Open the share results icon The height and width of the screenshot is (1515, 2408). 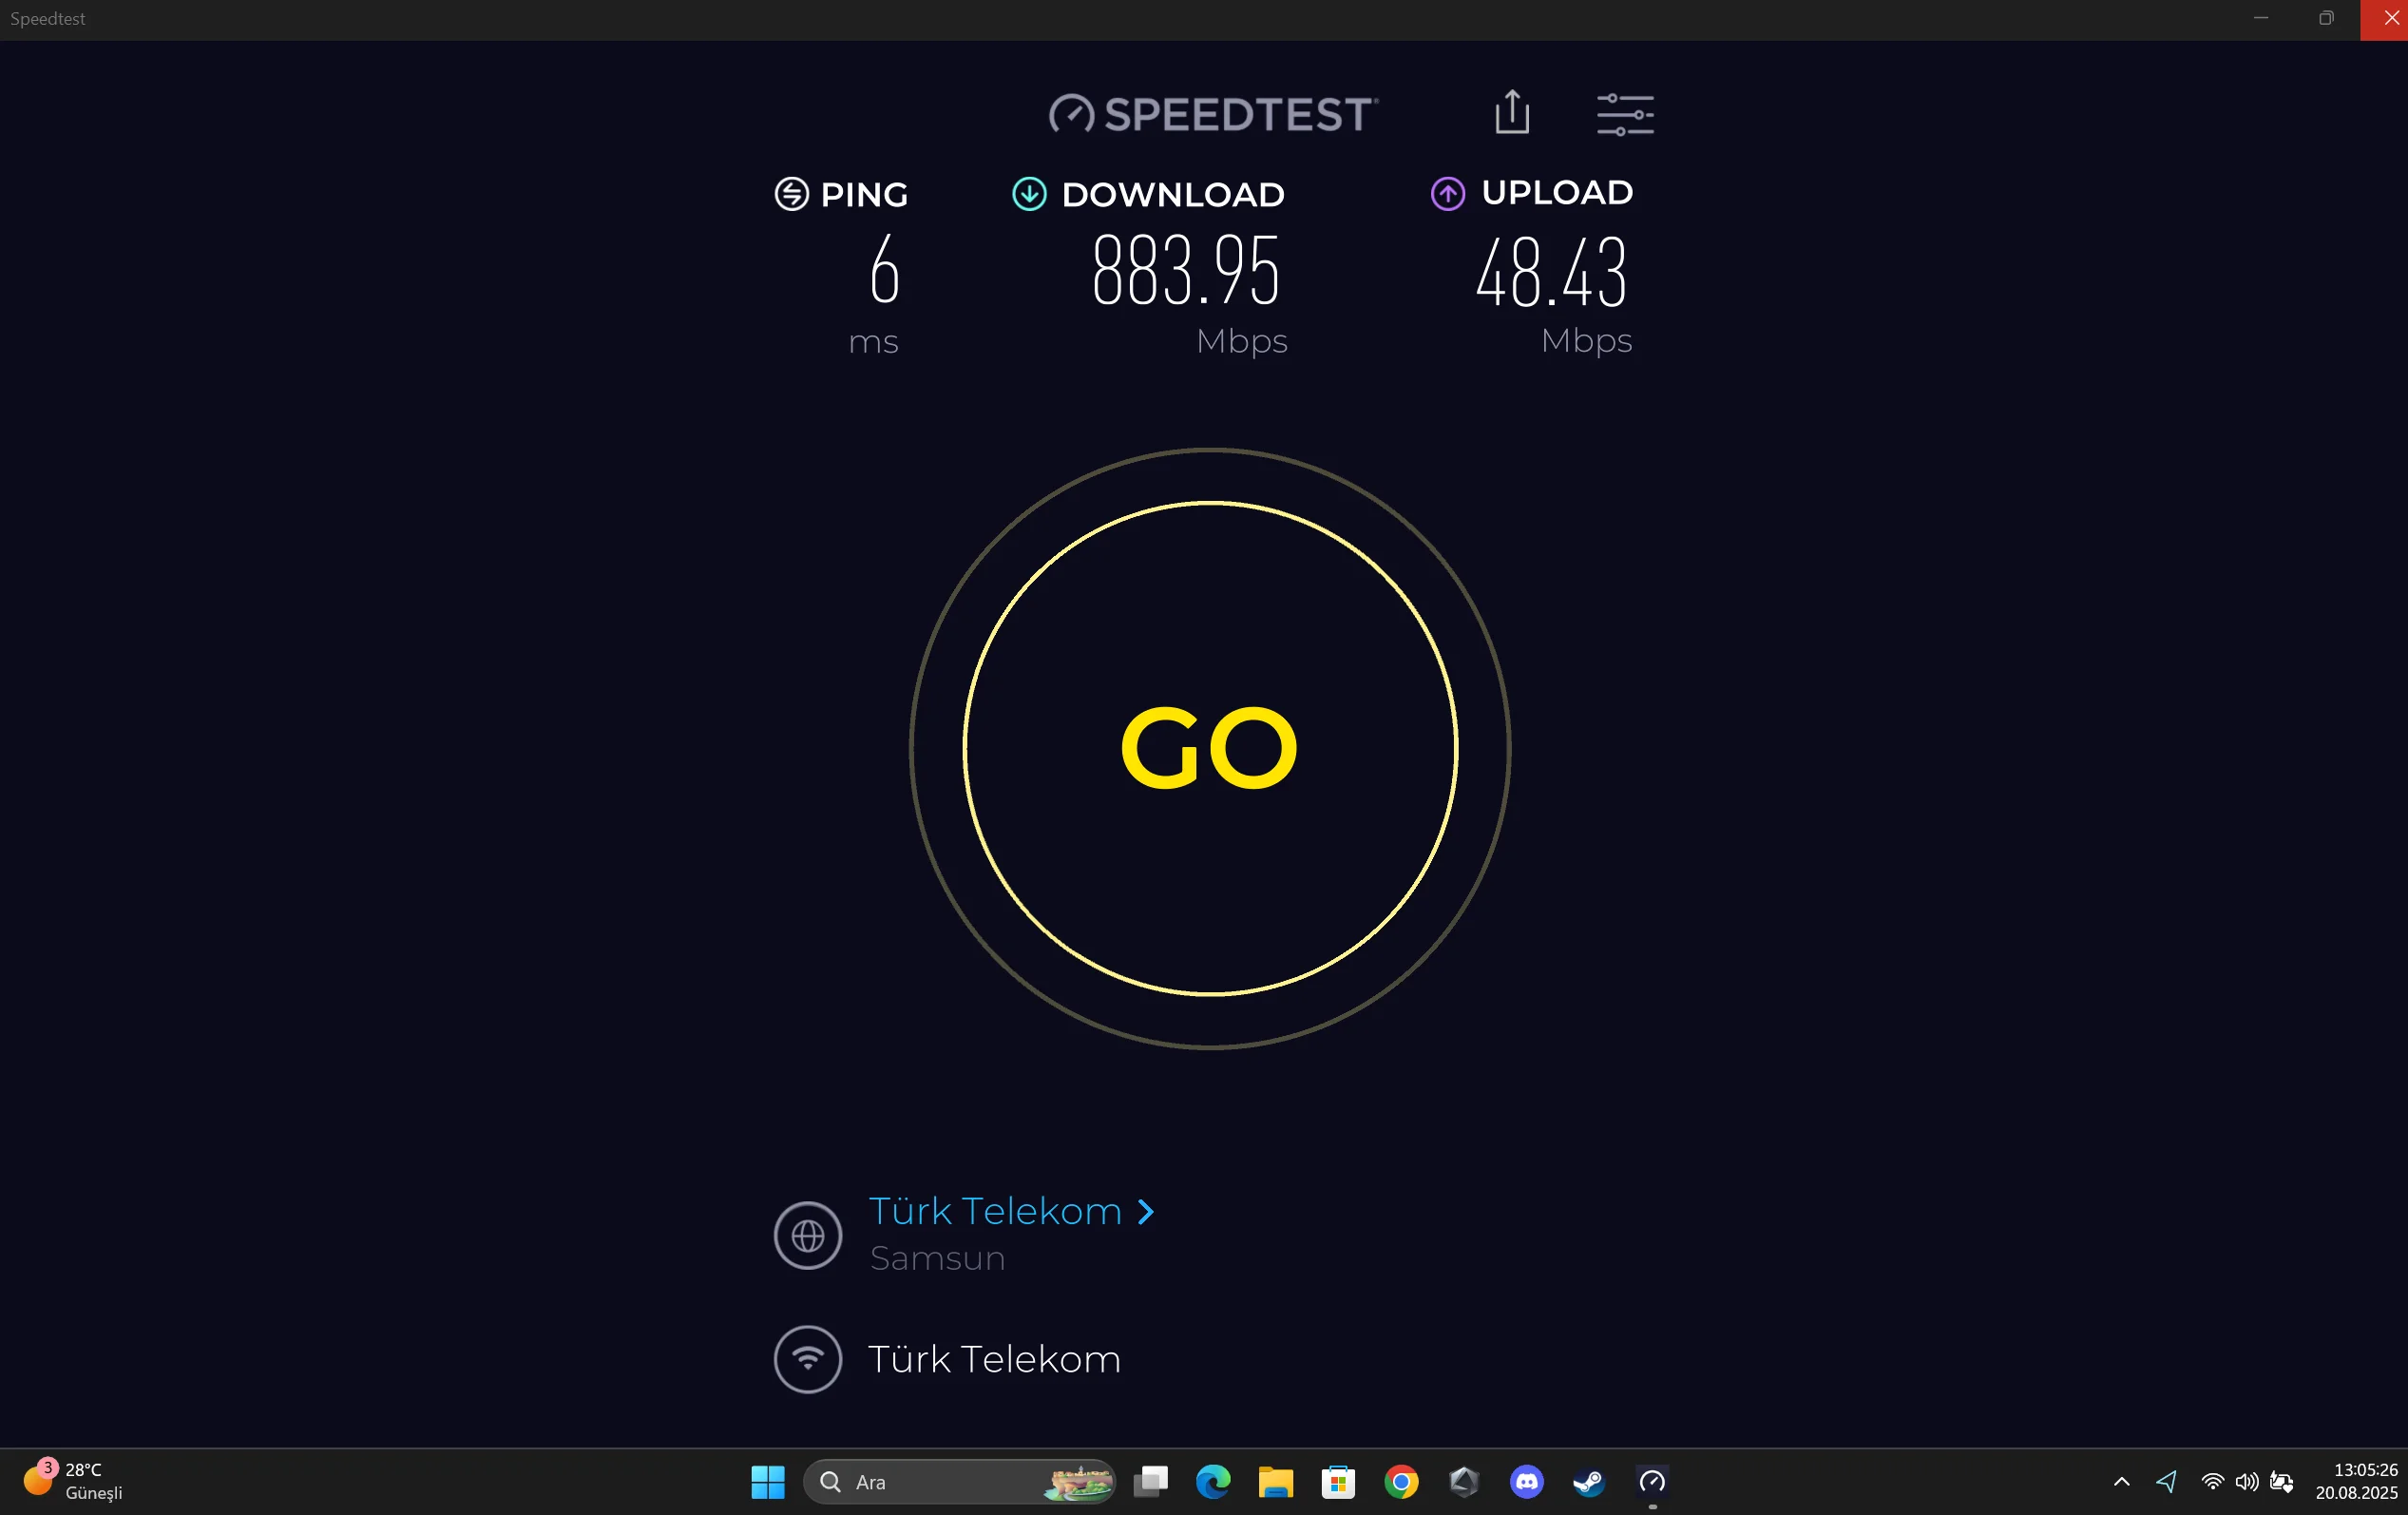(x=1512, y=112)
